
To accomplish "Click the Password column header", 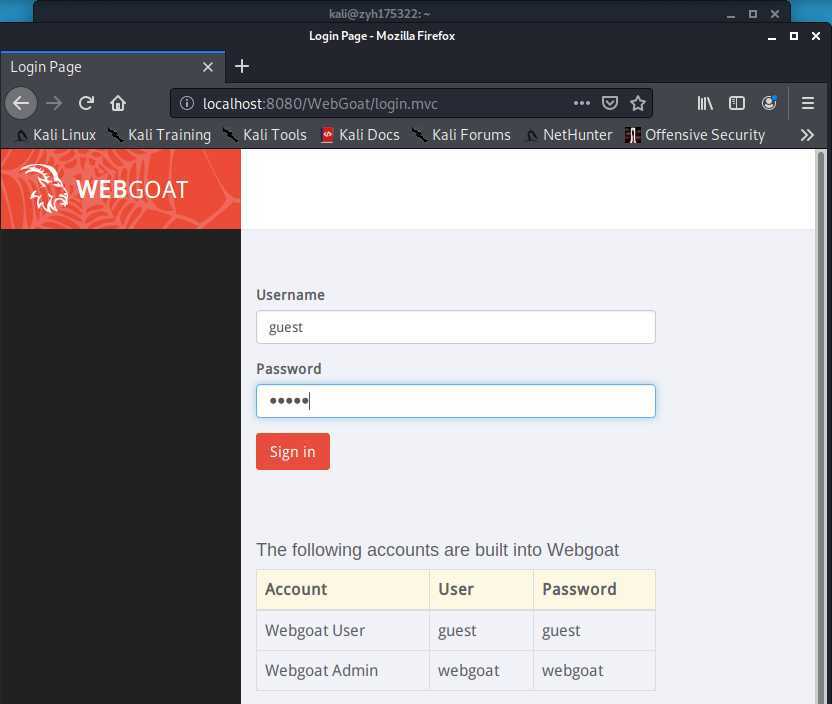I will click(594, 589).
